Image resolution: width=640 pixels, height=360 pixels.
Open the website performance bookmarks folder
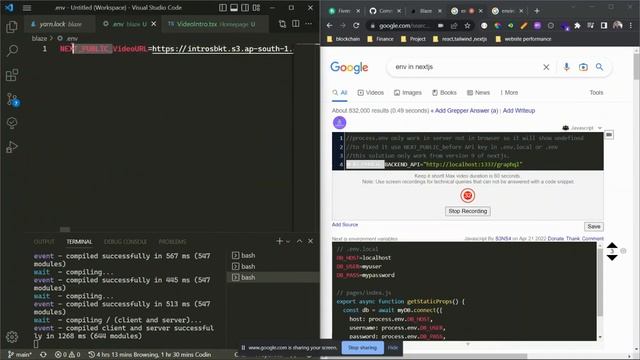click(x=523, y=39)
